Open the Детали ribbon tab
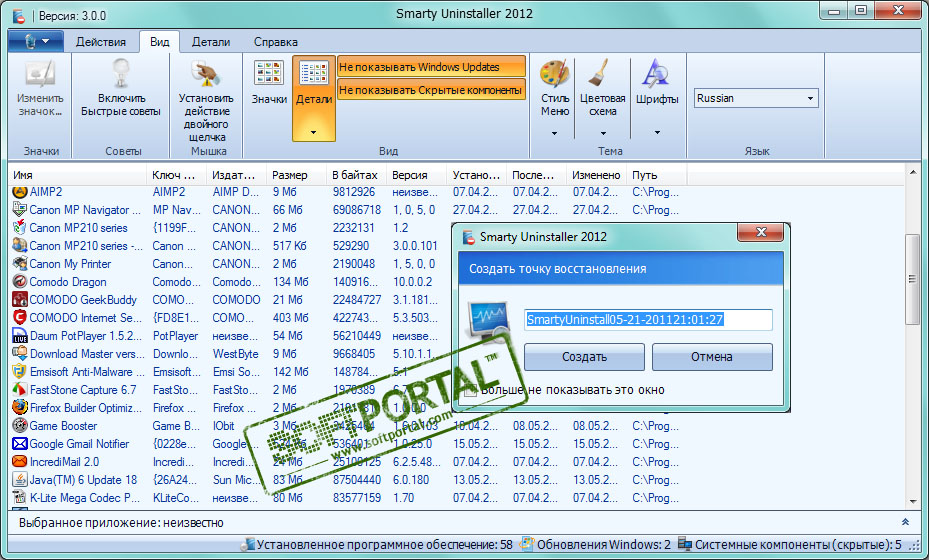 coord(211,42)
